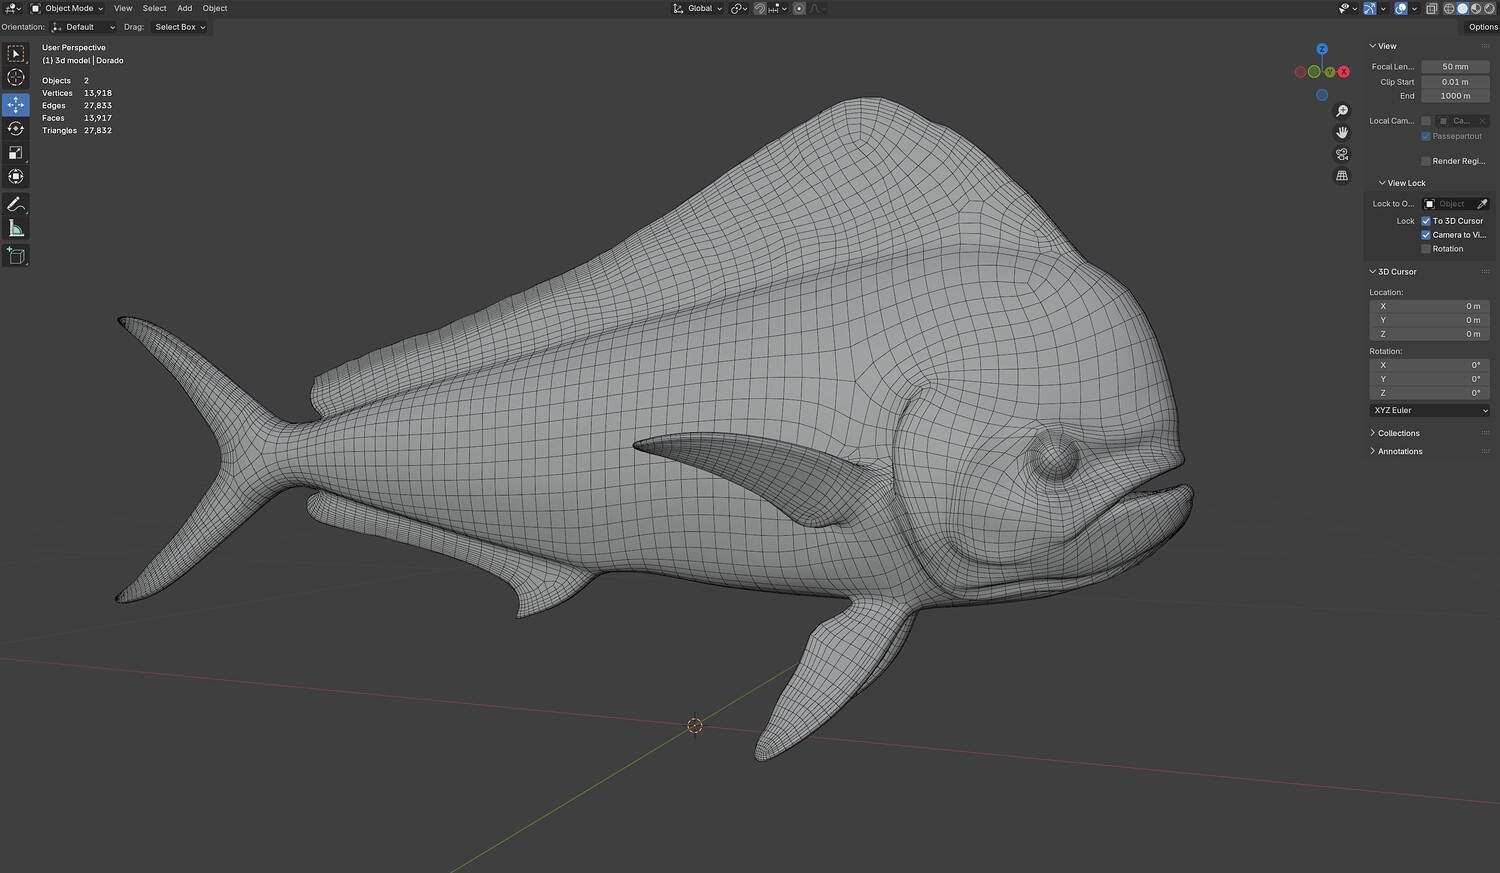
Task: Enable the Render Region checkbox
Action: click(x=1426, y=161)
